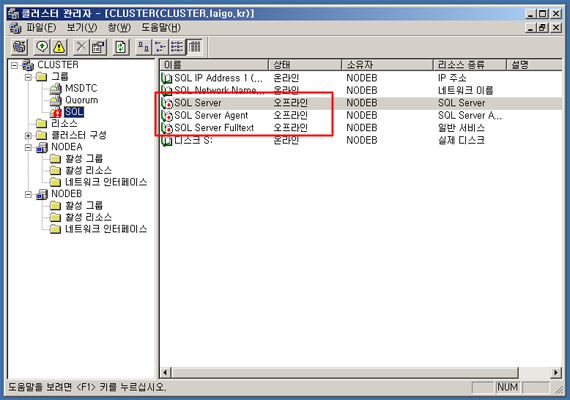Click the NODEA server icon
Viewport: 570px width, 400px height.
pos(42,147)
